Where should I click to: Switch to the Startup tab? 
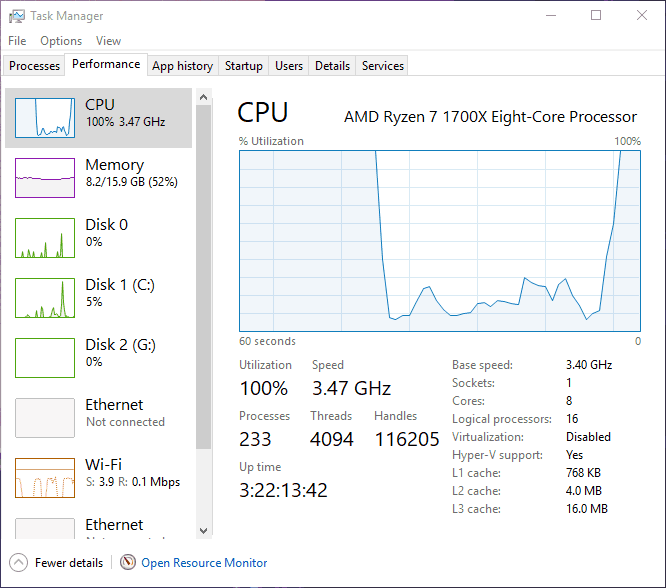tap(244, 66)
